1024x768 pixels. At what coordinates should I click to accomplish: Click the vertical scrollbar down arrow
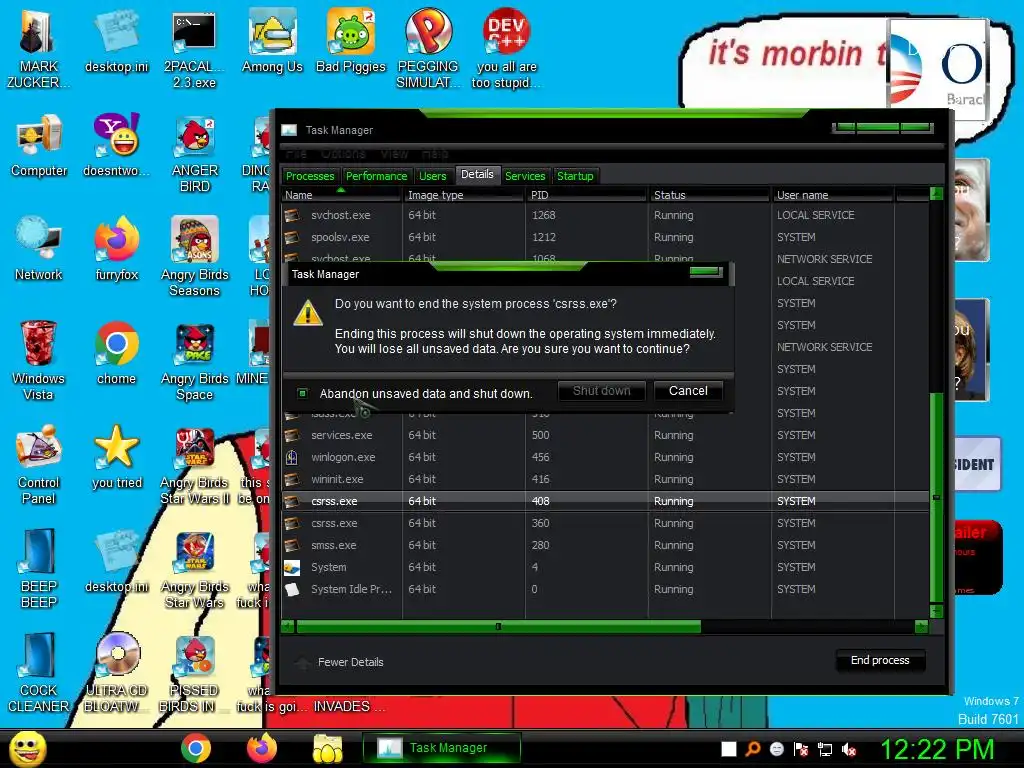tap(936, 612)
